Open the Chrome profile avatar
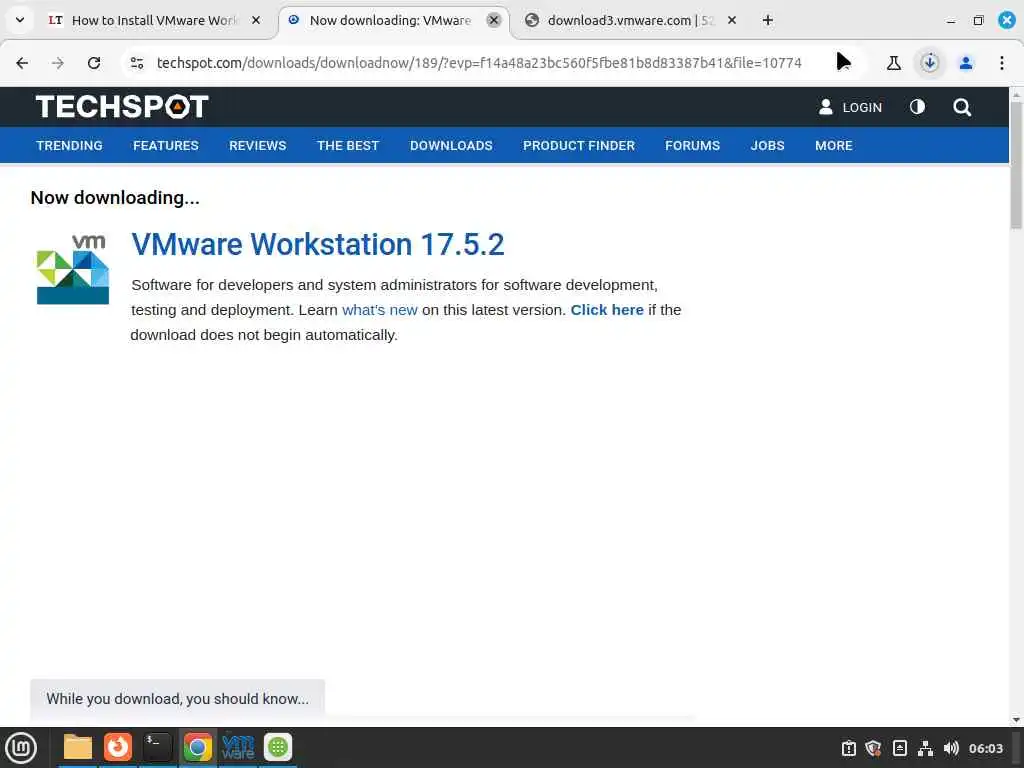The height and width of the screenshot is (768, 1024). coord(966,63)
